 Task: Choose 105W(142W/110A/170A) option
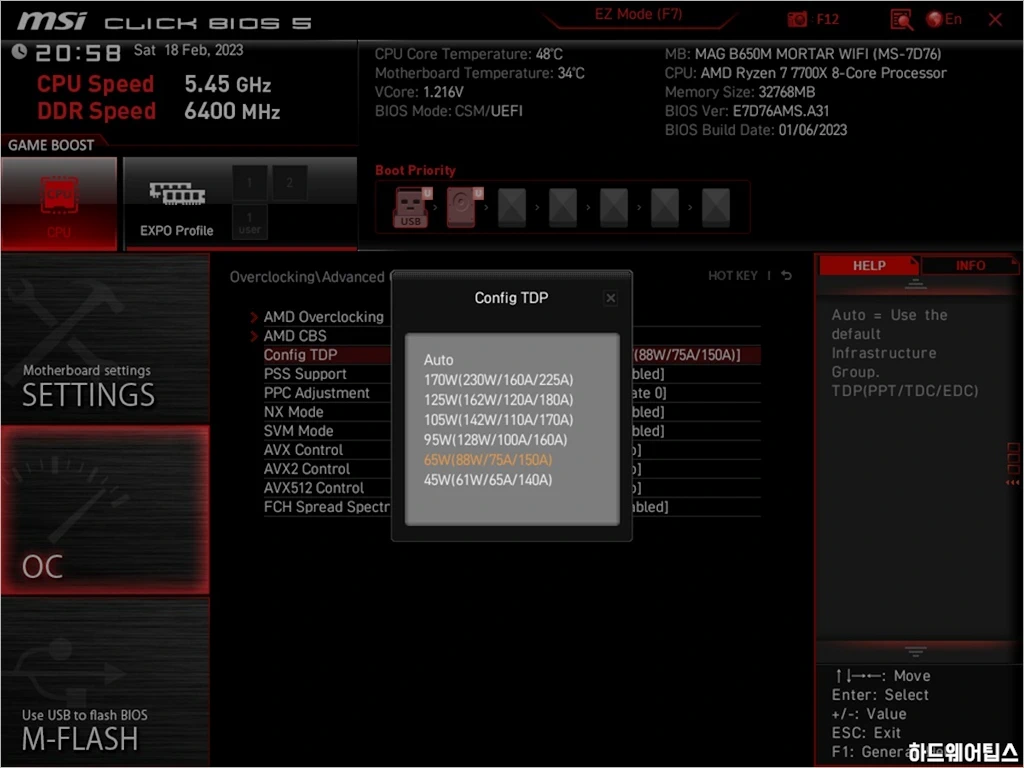(x=498, y=420)
